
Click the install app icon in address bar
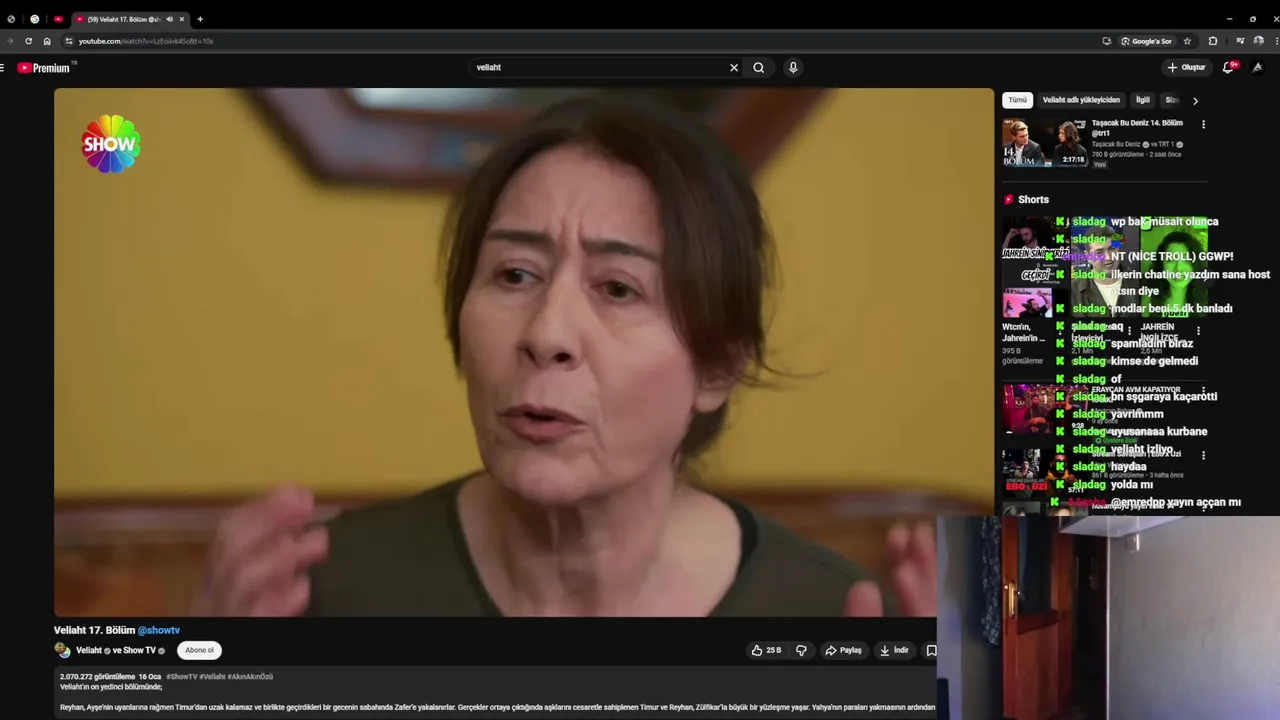[1106, 41]
